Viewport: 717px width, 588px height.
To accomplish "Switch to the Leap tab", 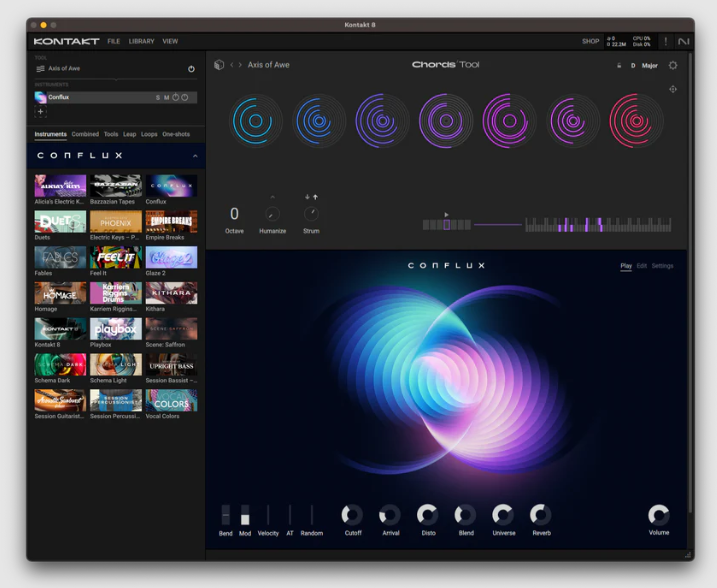I will click(x=129, y=134).
